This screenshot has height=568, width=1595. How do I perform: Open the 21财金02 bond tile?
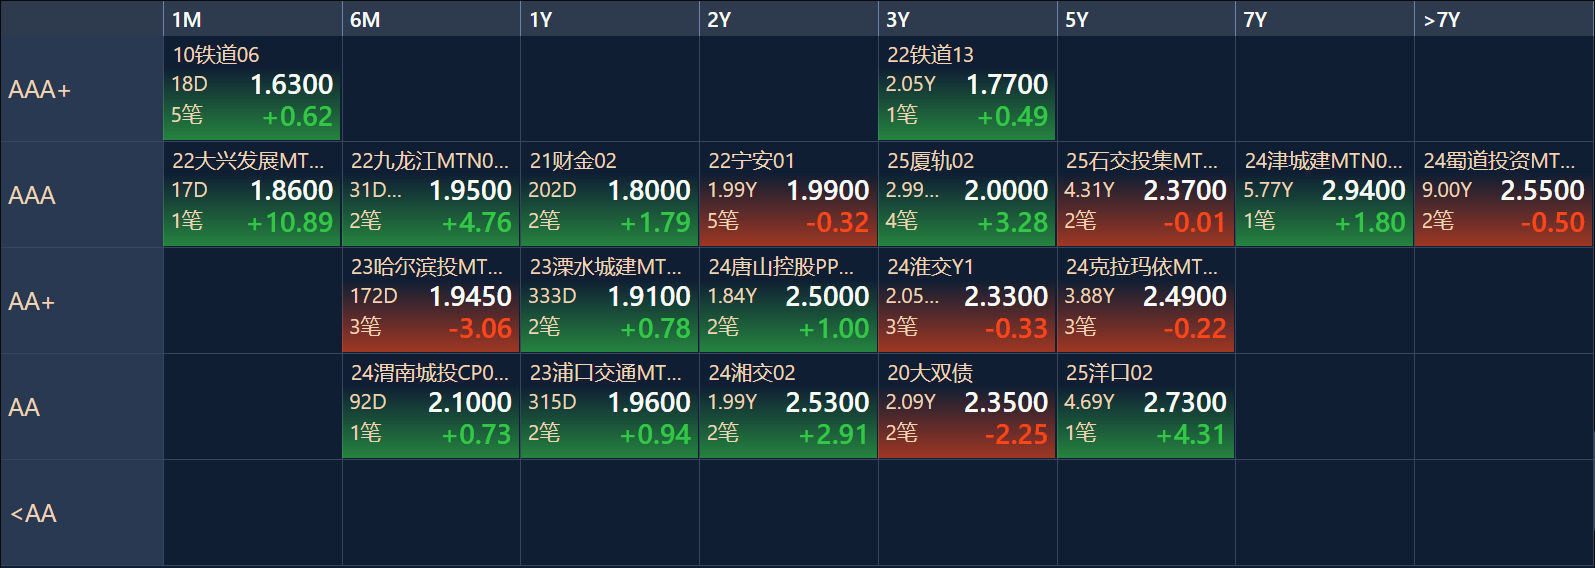pos(609,195)
